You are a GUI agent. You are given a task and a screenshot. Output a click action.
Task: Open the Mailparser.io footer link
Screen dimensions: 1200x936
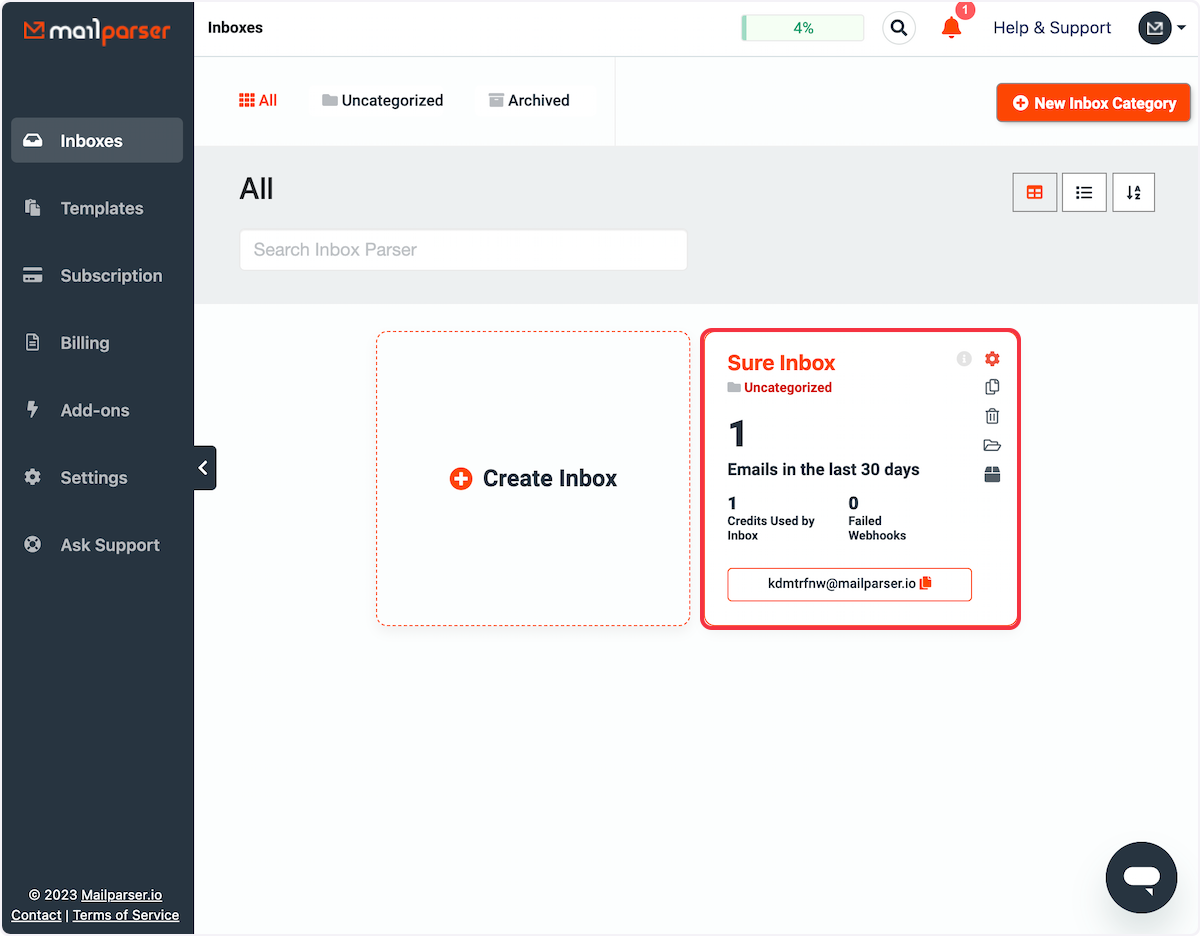122,895
